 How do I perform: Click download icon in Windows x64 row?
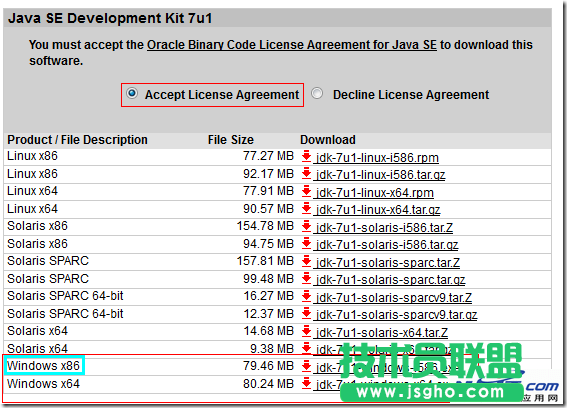306,383
